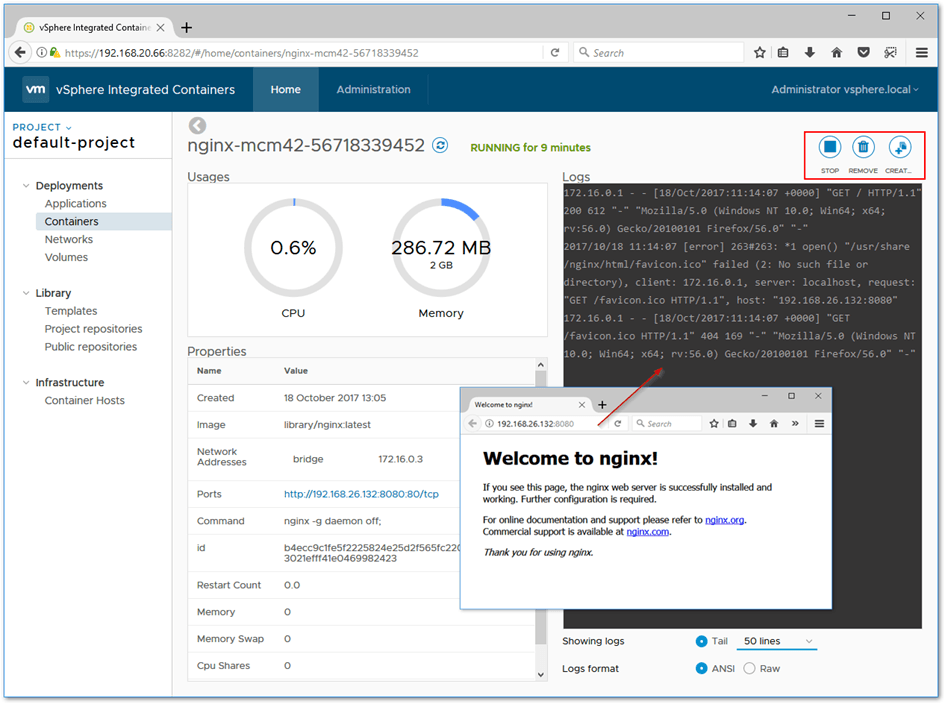Click the screenshot icon in main browser toolbar

890,52
